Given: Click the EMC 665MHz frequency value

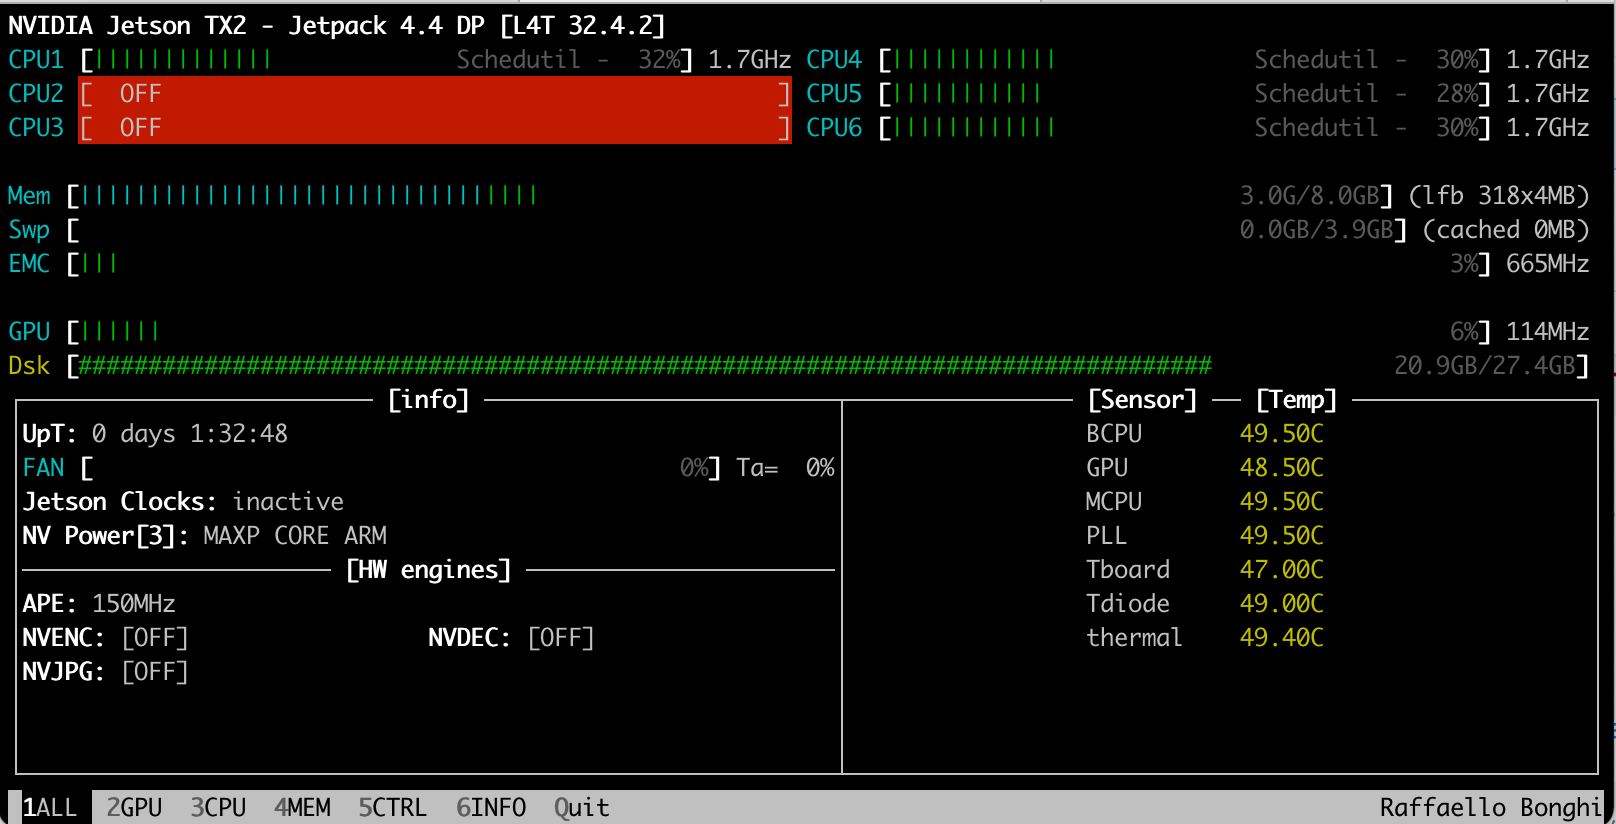Looking at the screenshot, I should 1548,263.
